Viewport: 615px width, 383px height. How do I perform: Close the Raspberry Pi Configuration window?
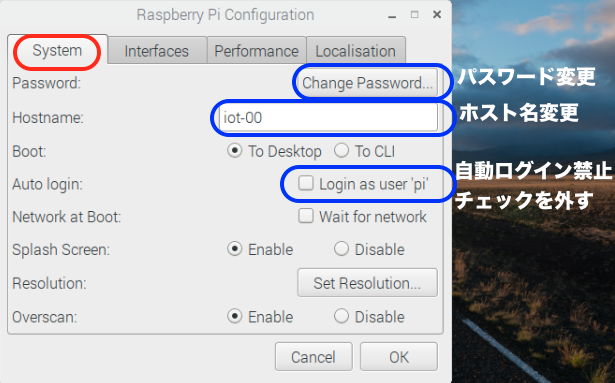coord(437,15)
